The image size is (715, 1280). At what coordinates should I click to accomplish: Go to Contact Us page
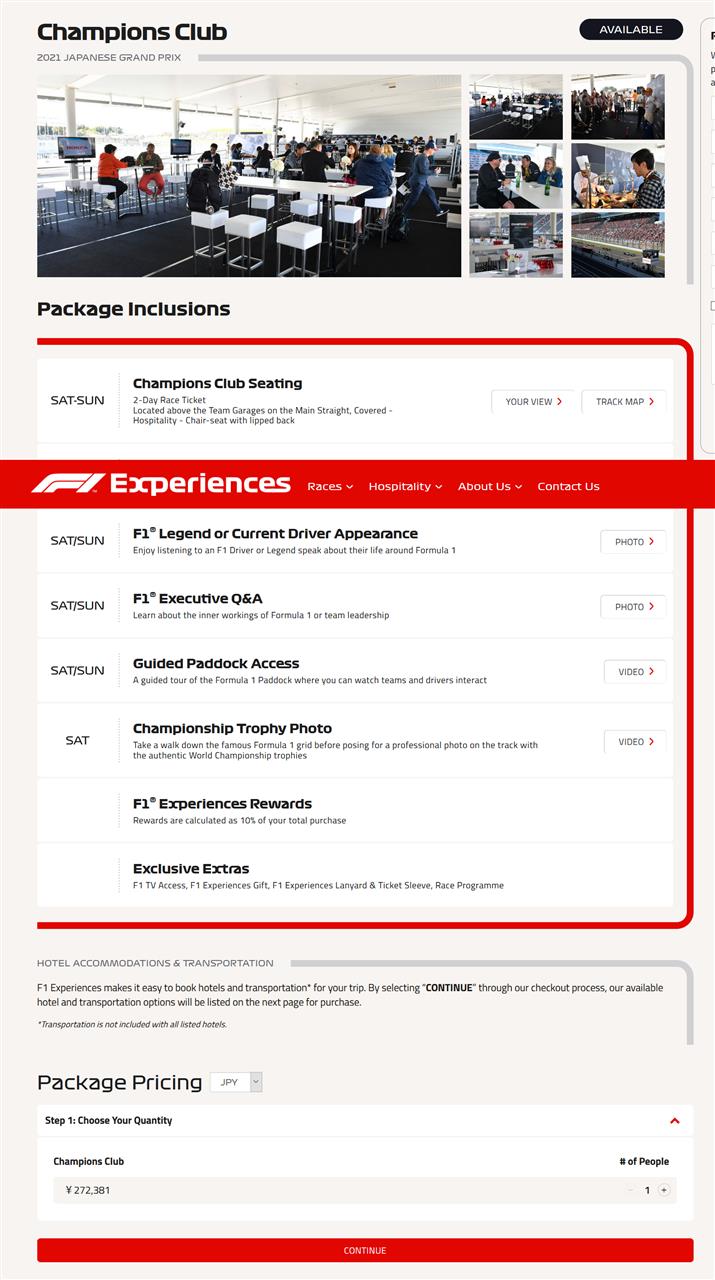(568, 486)
